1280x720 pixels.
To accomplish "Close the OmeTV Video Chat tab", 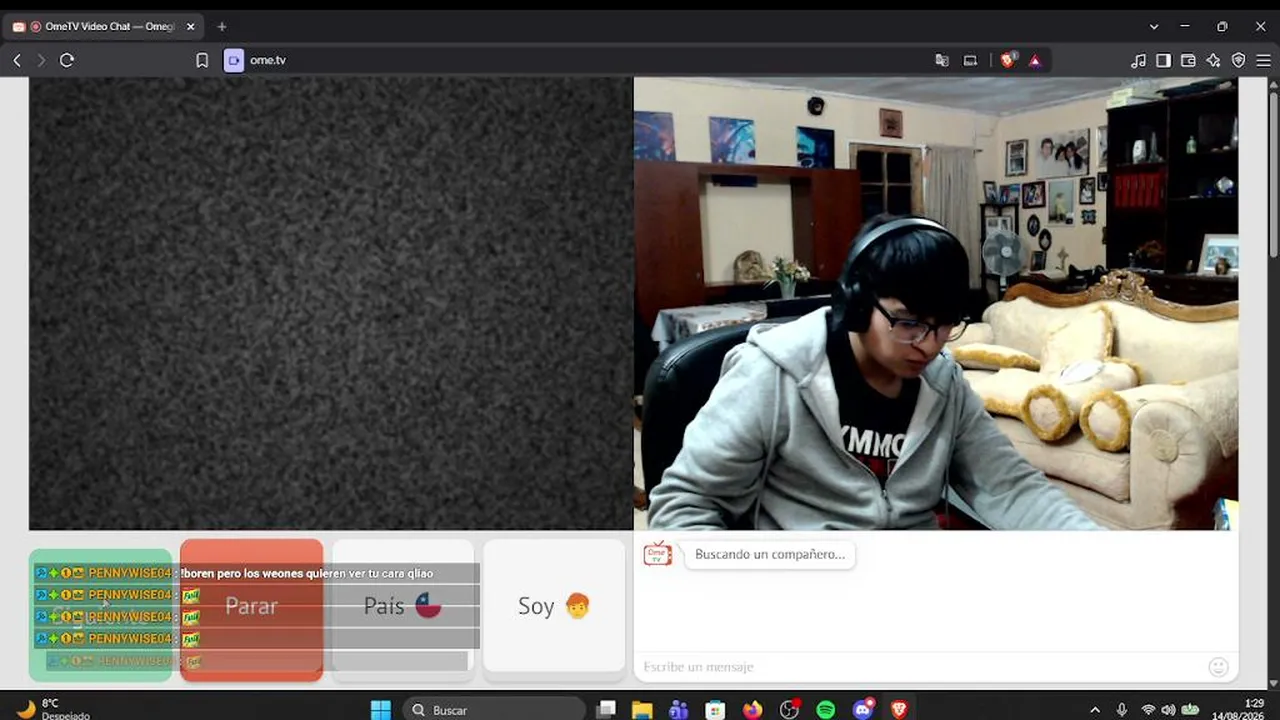I will 190,26.
